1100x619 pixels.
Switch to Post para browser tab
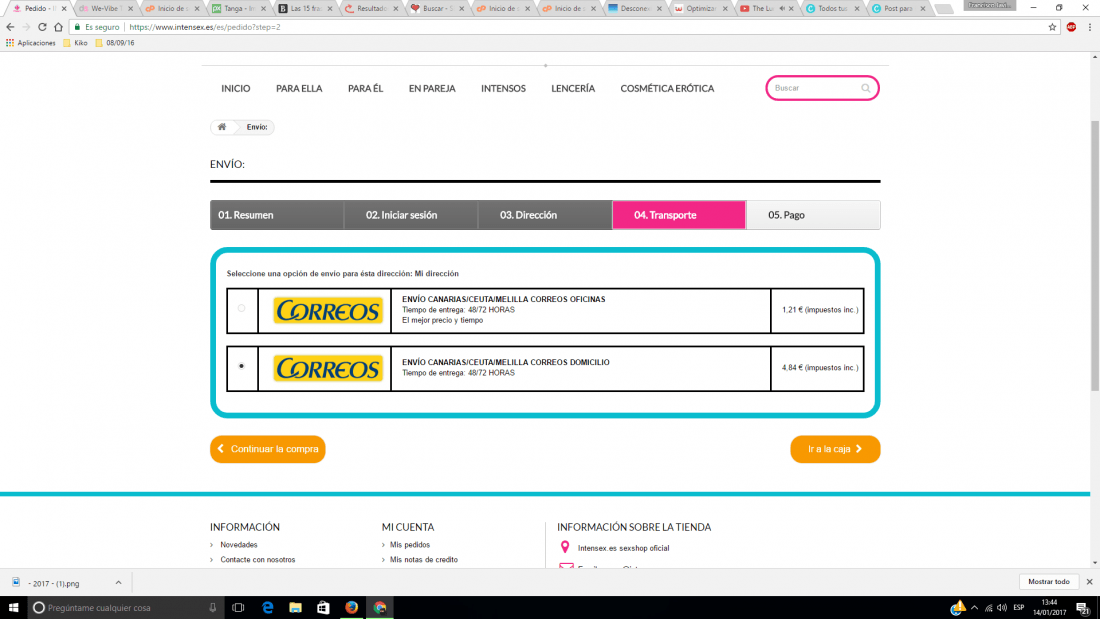coord(898,8)
